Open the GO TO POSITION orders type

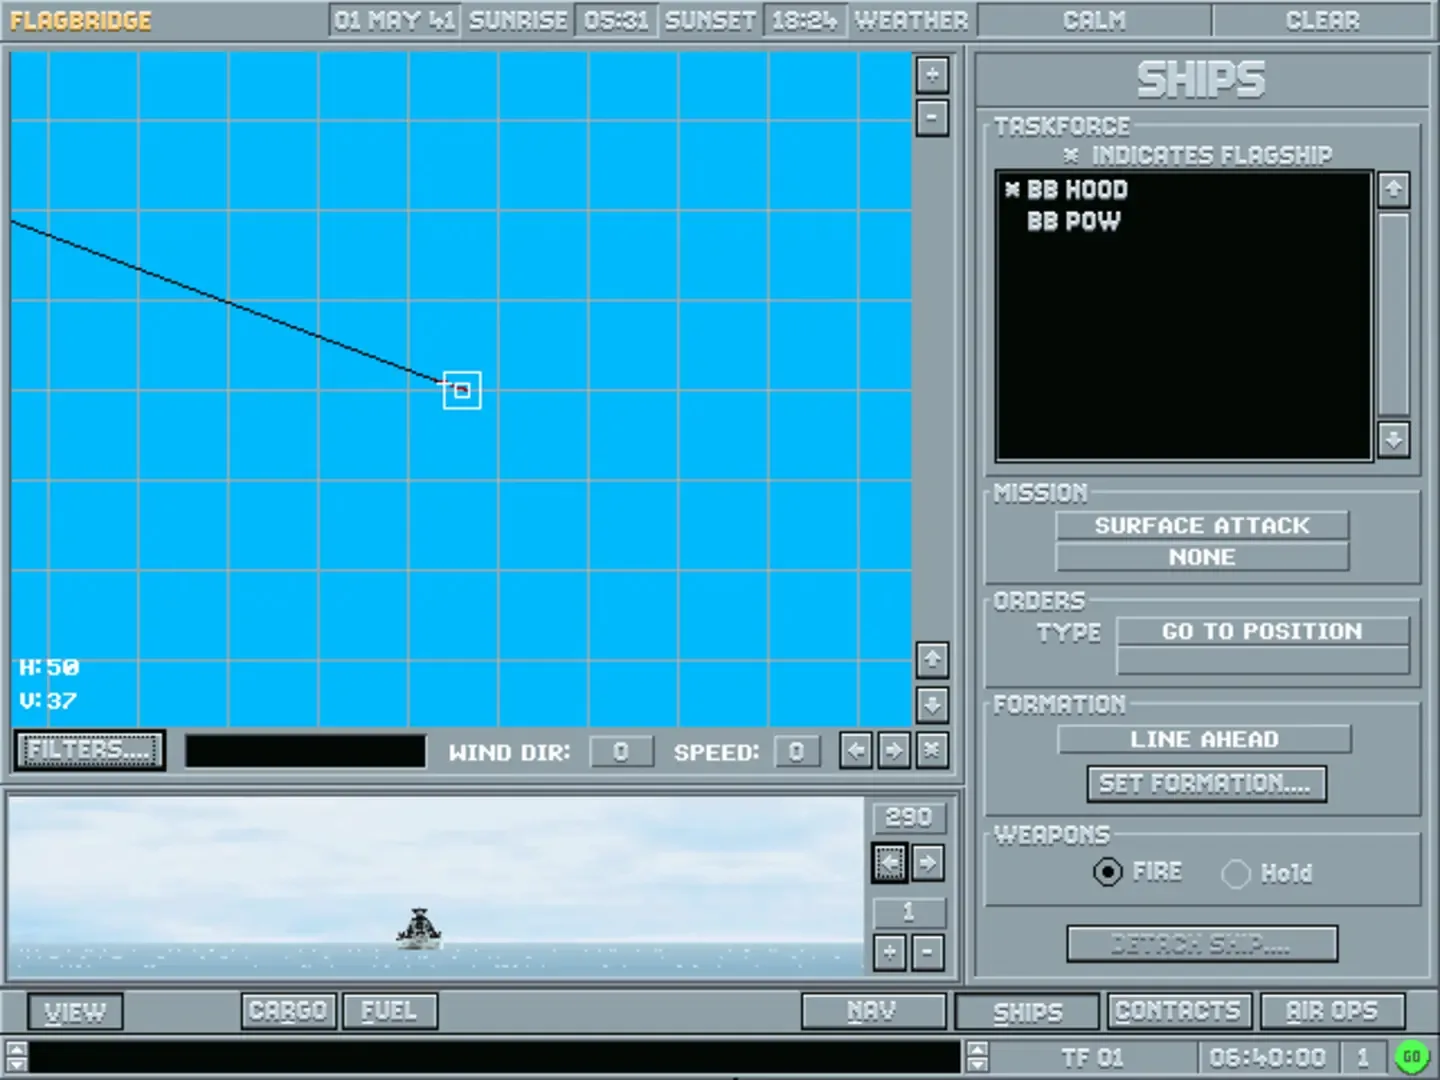[1262, 631]
